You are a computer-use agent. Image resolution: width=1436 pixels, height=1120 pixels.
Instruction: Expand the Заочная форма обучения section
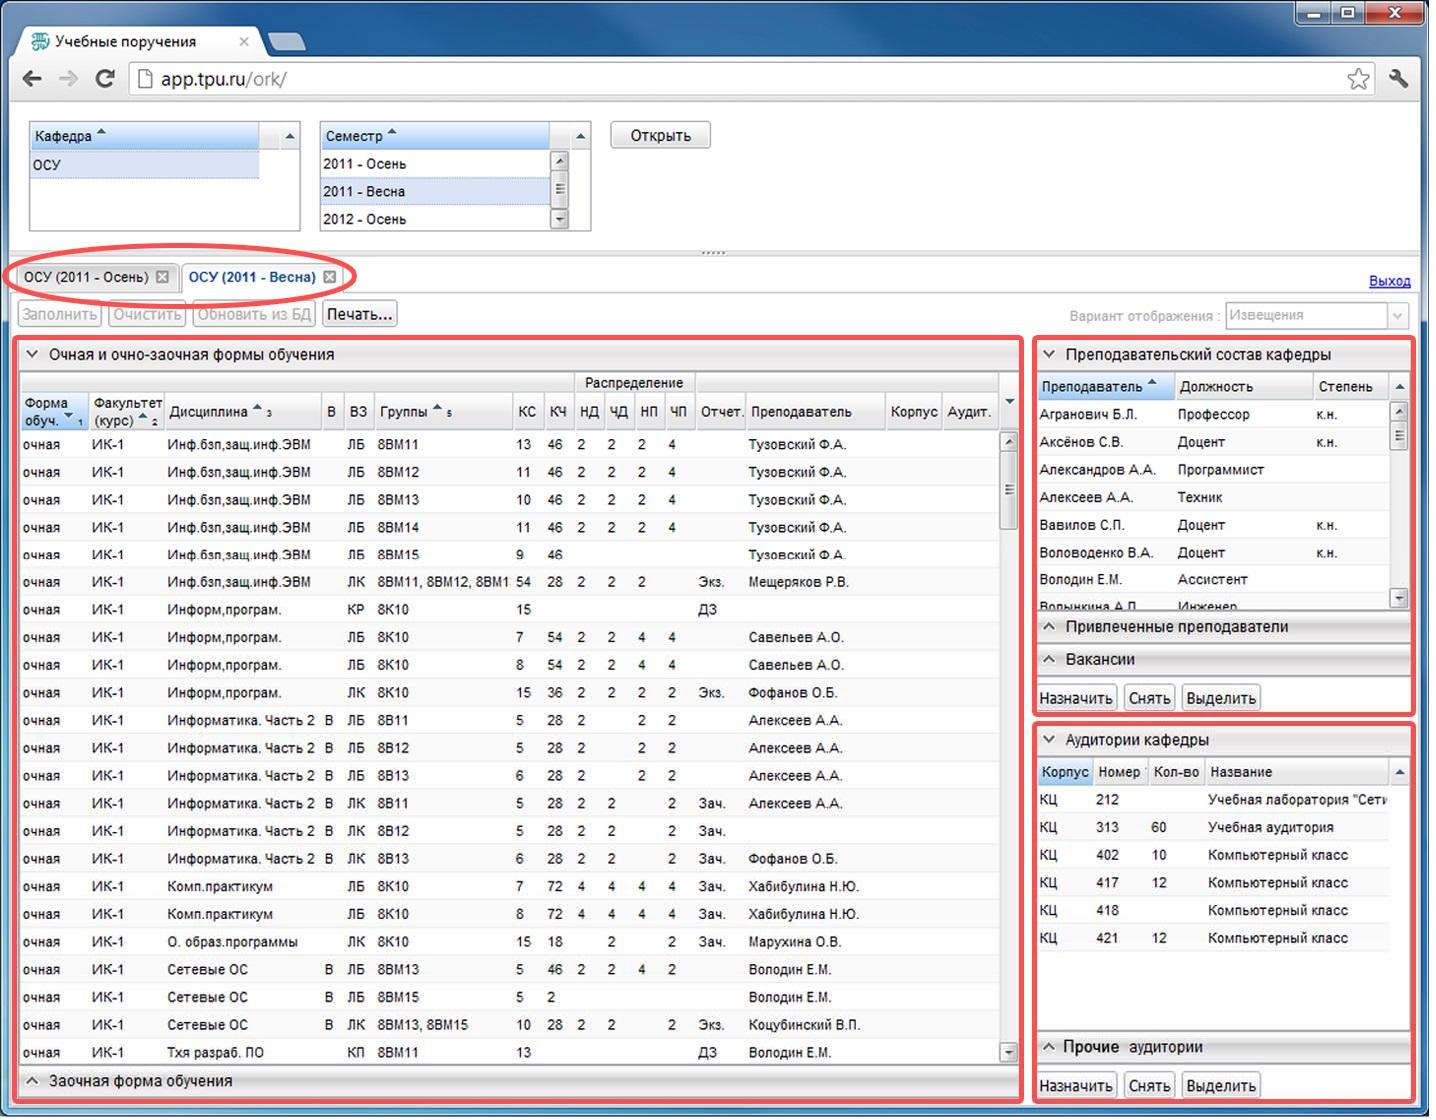pos(32,1081)
